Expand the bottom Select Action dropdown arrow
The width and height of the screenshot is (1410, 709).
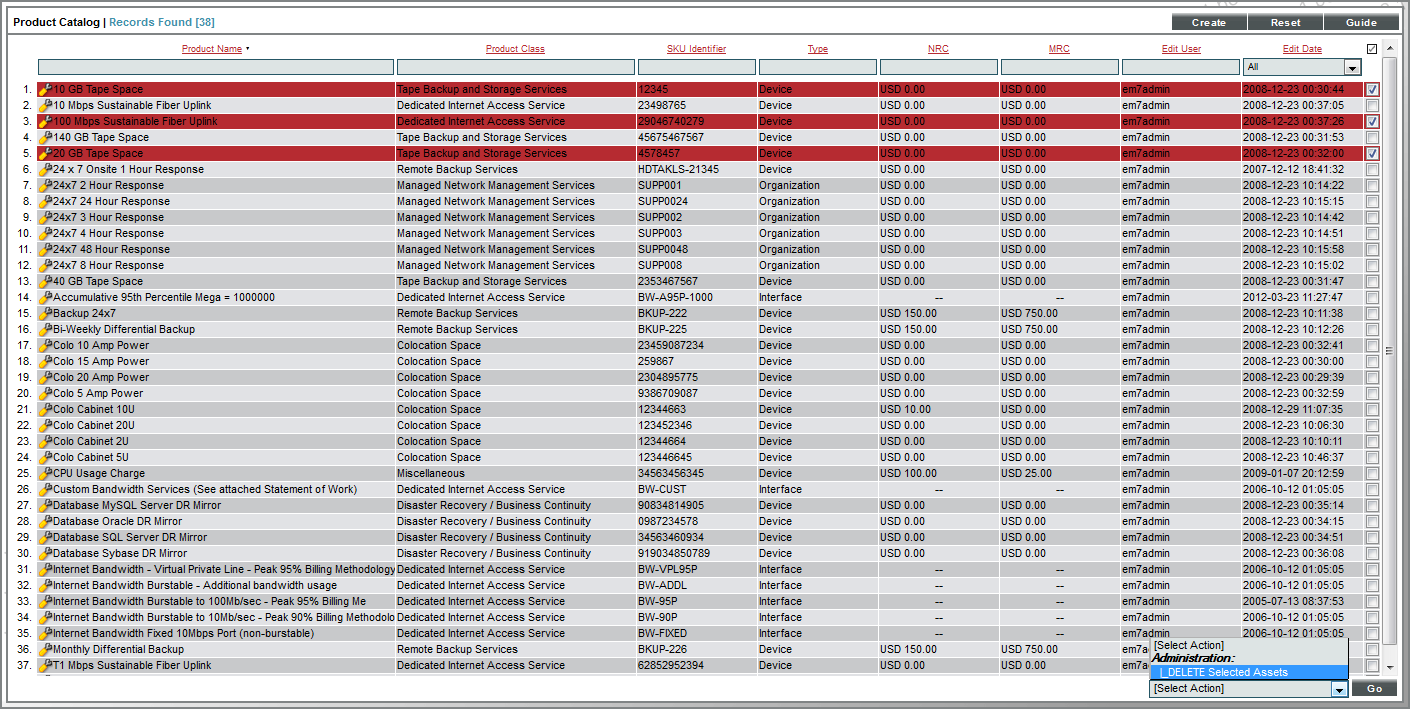pos(1339,689)
